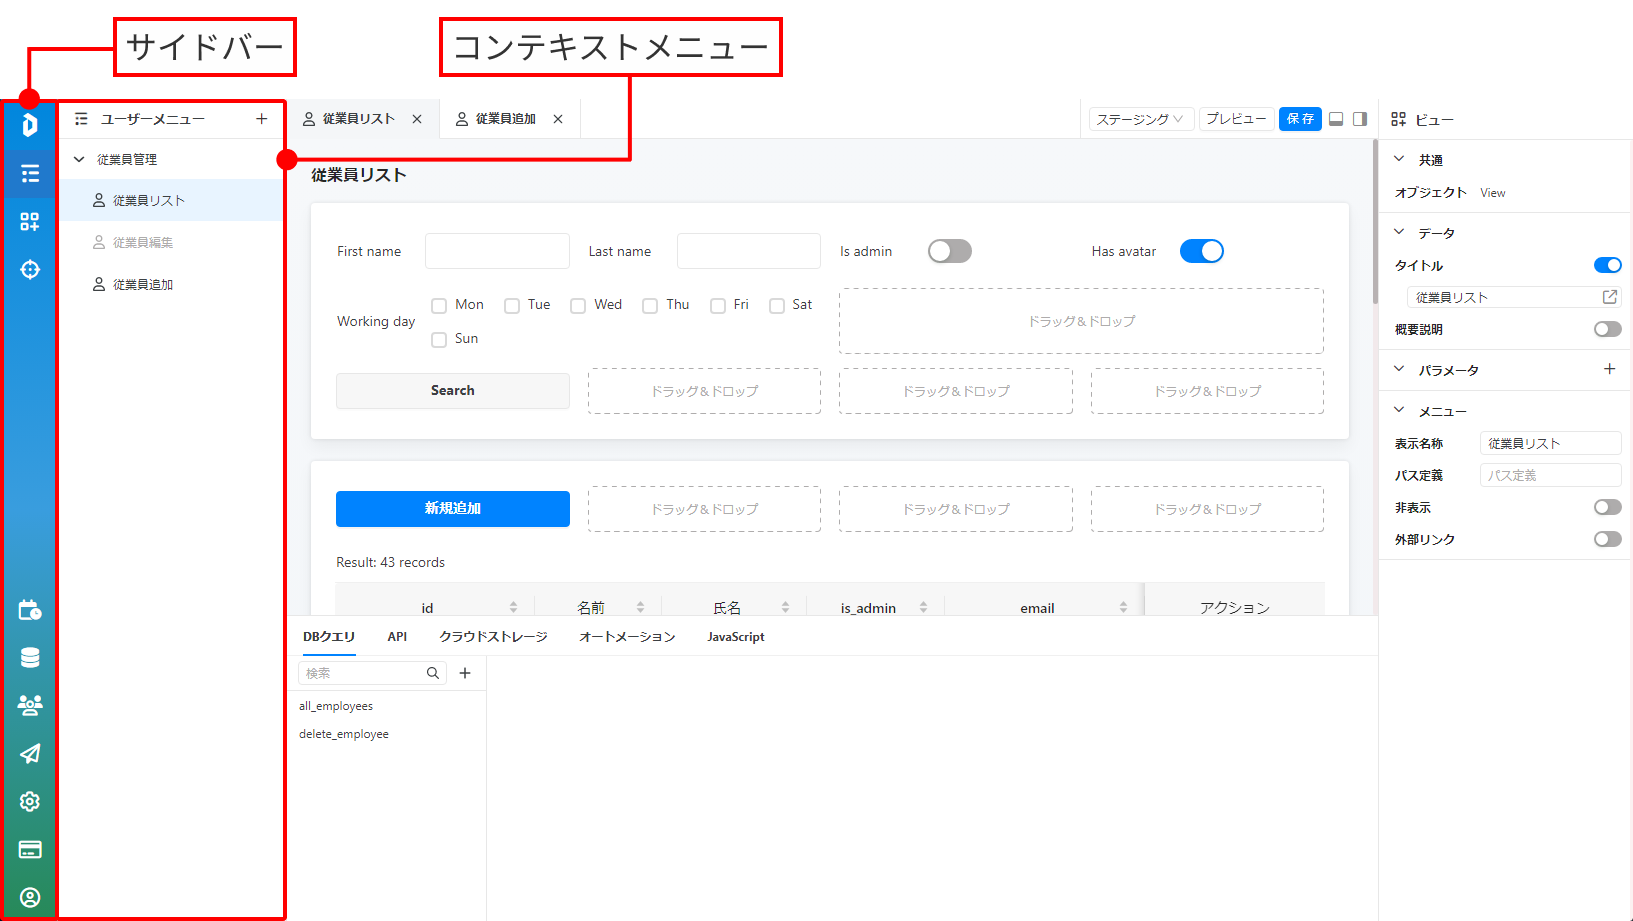1633x921 pixels.
Task: Toggle the right panel layout icon
Action: click(1360, 119)
